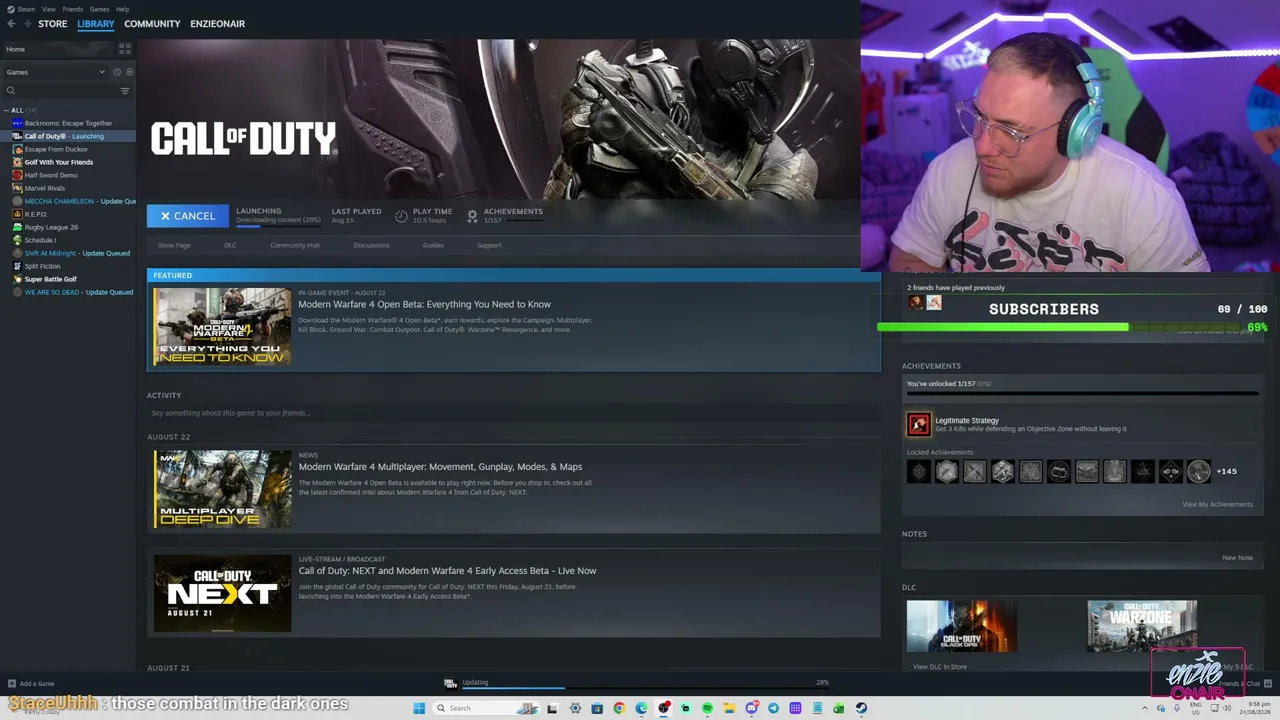Screen dimensions: 1280x720
Task: Open the ENZIEONAIR profile tab
Action: (x=218, y=24)
